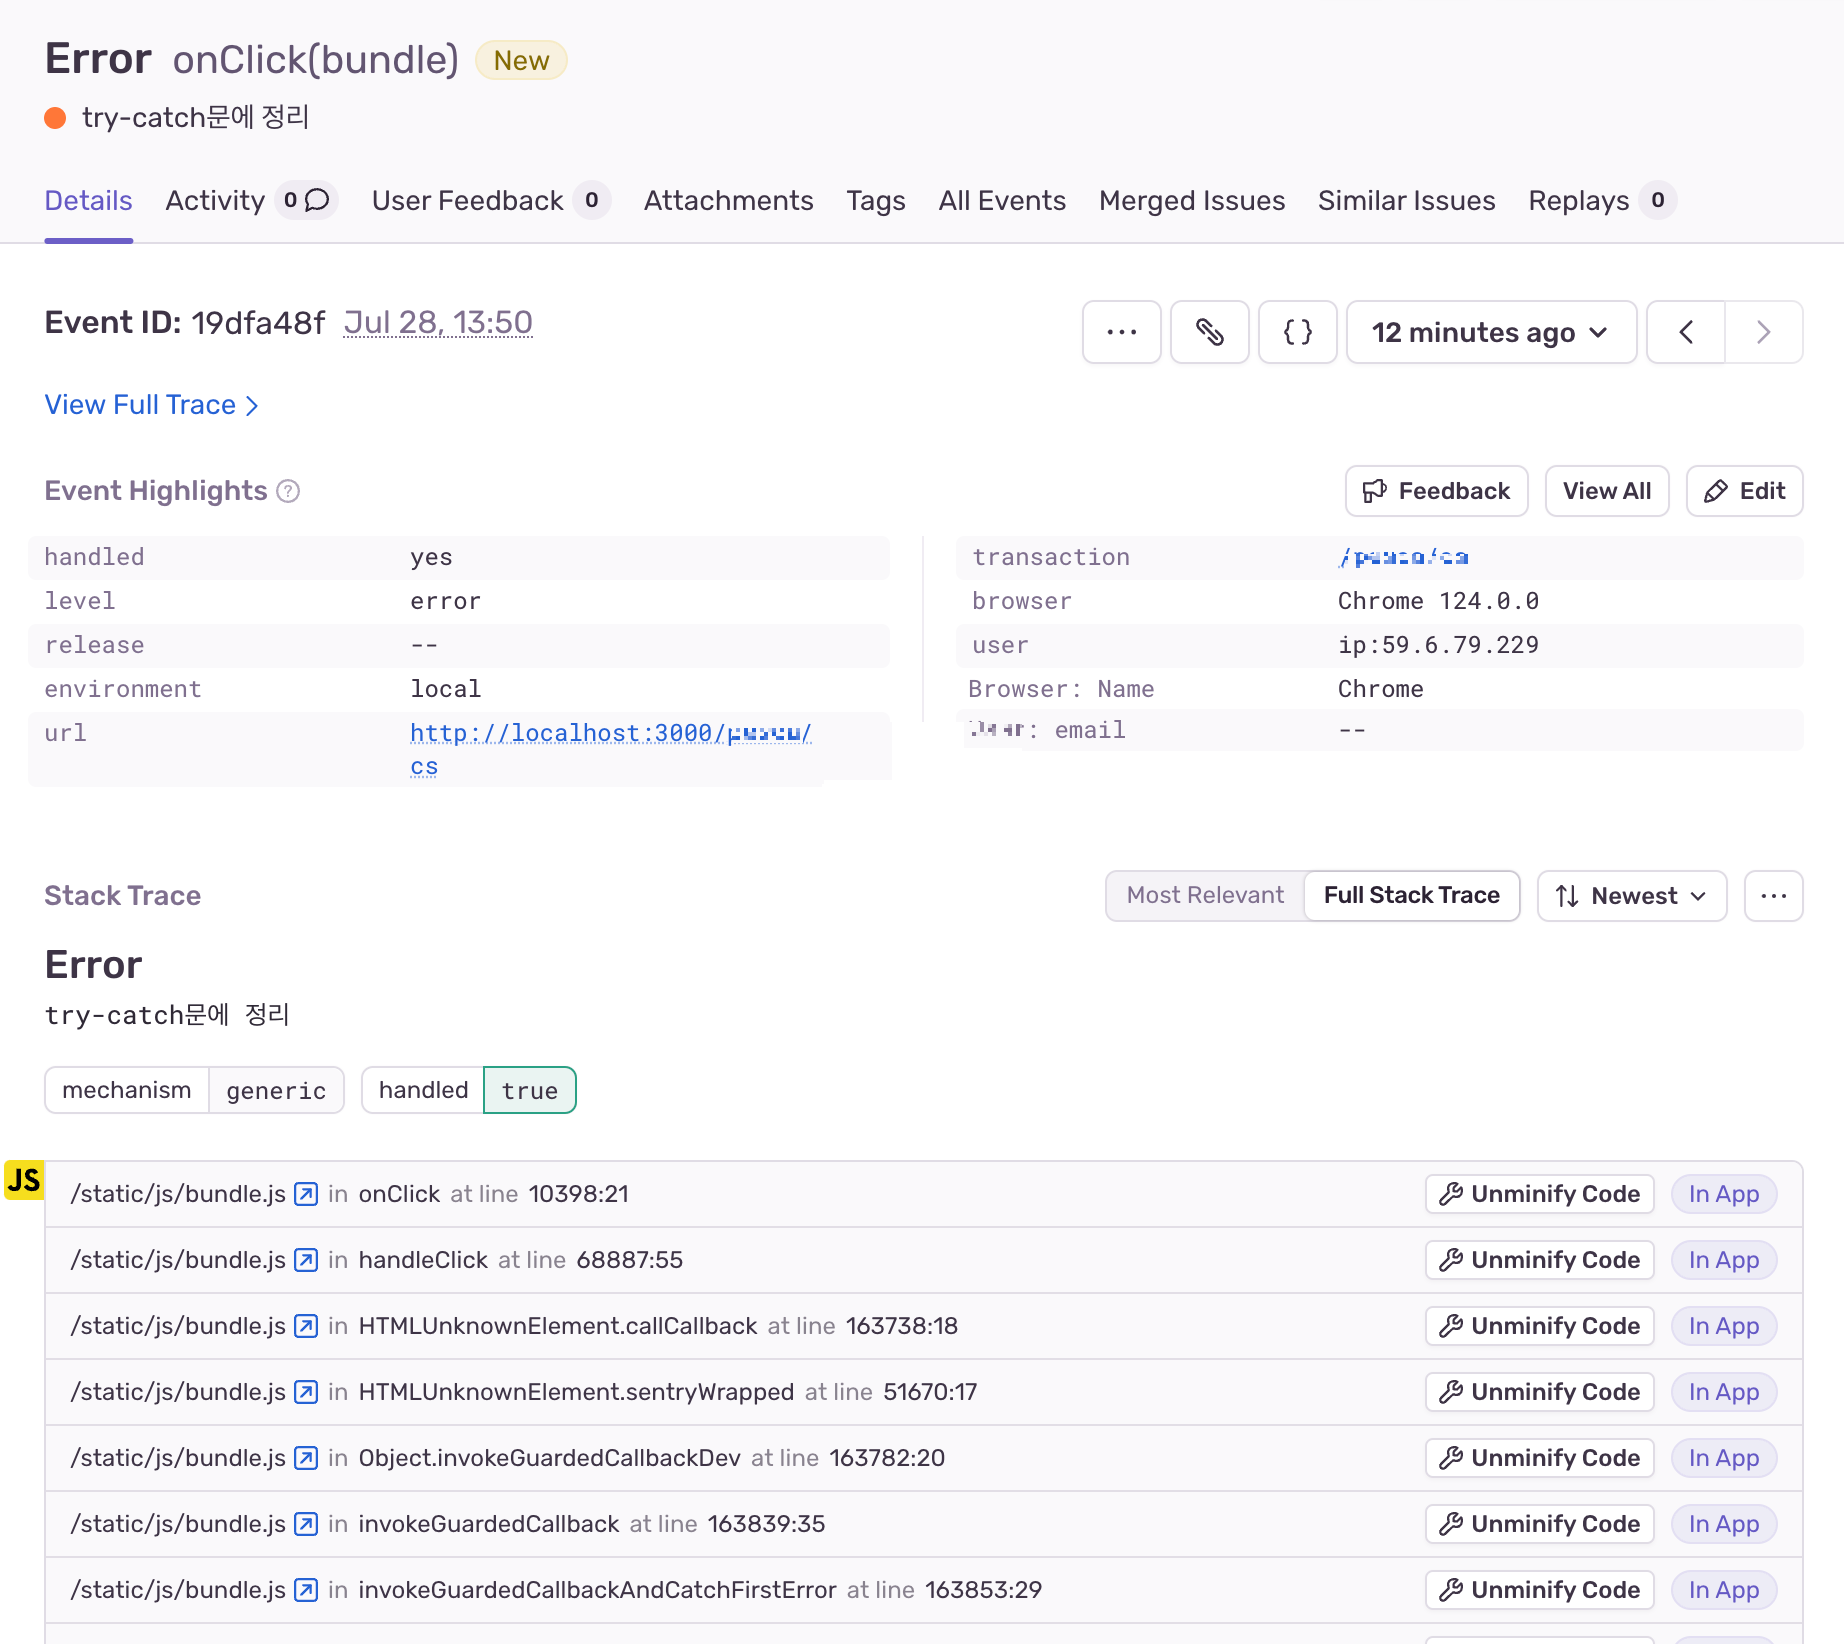The width and height of the screenshot is (1844, 1644).
Task: Open the localhost:3000 url link
Action: tap(610, 749)
